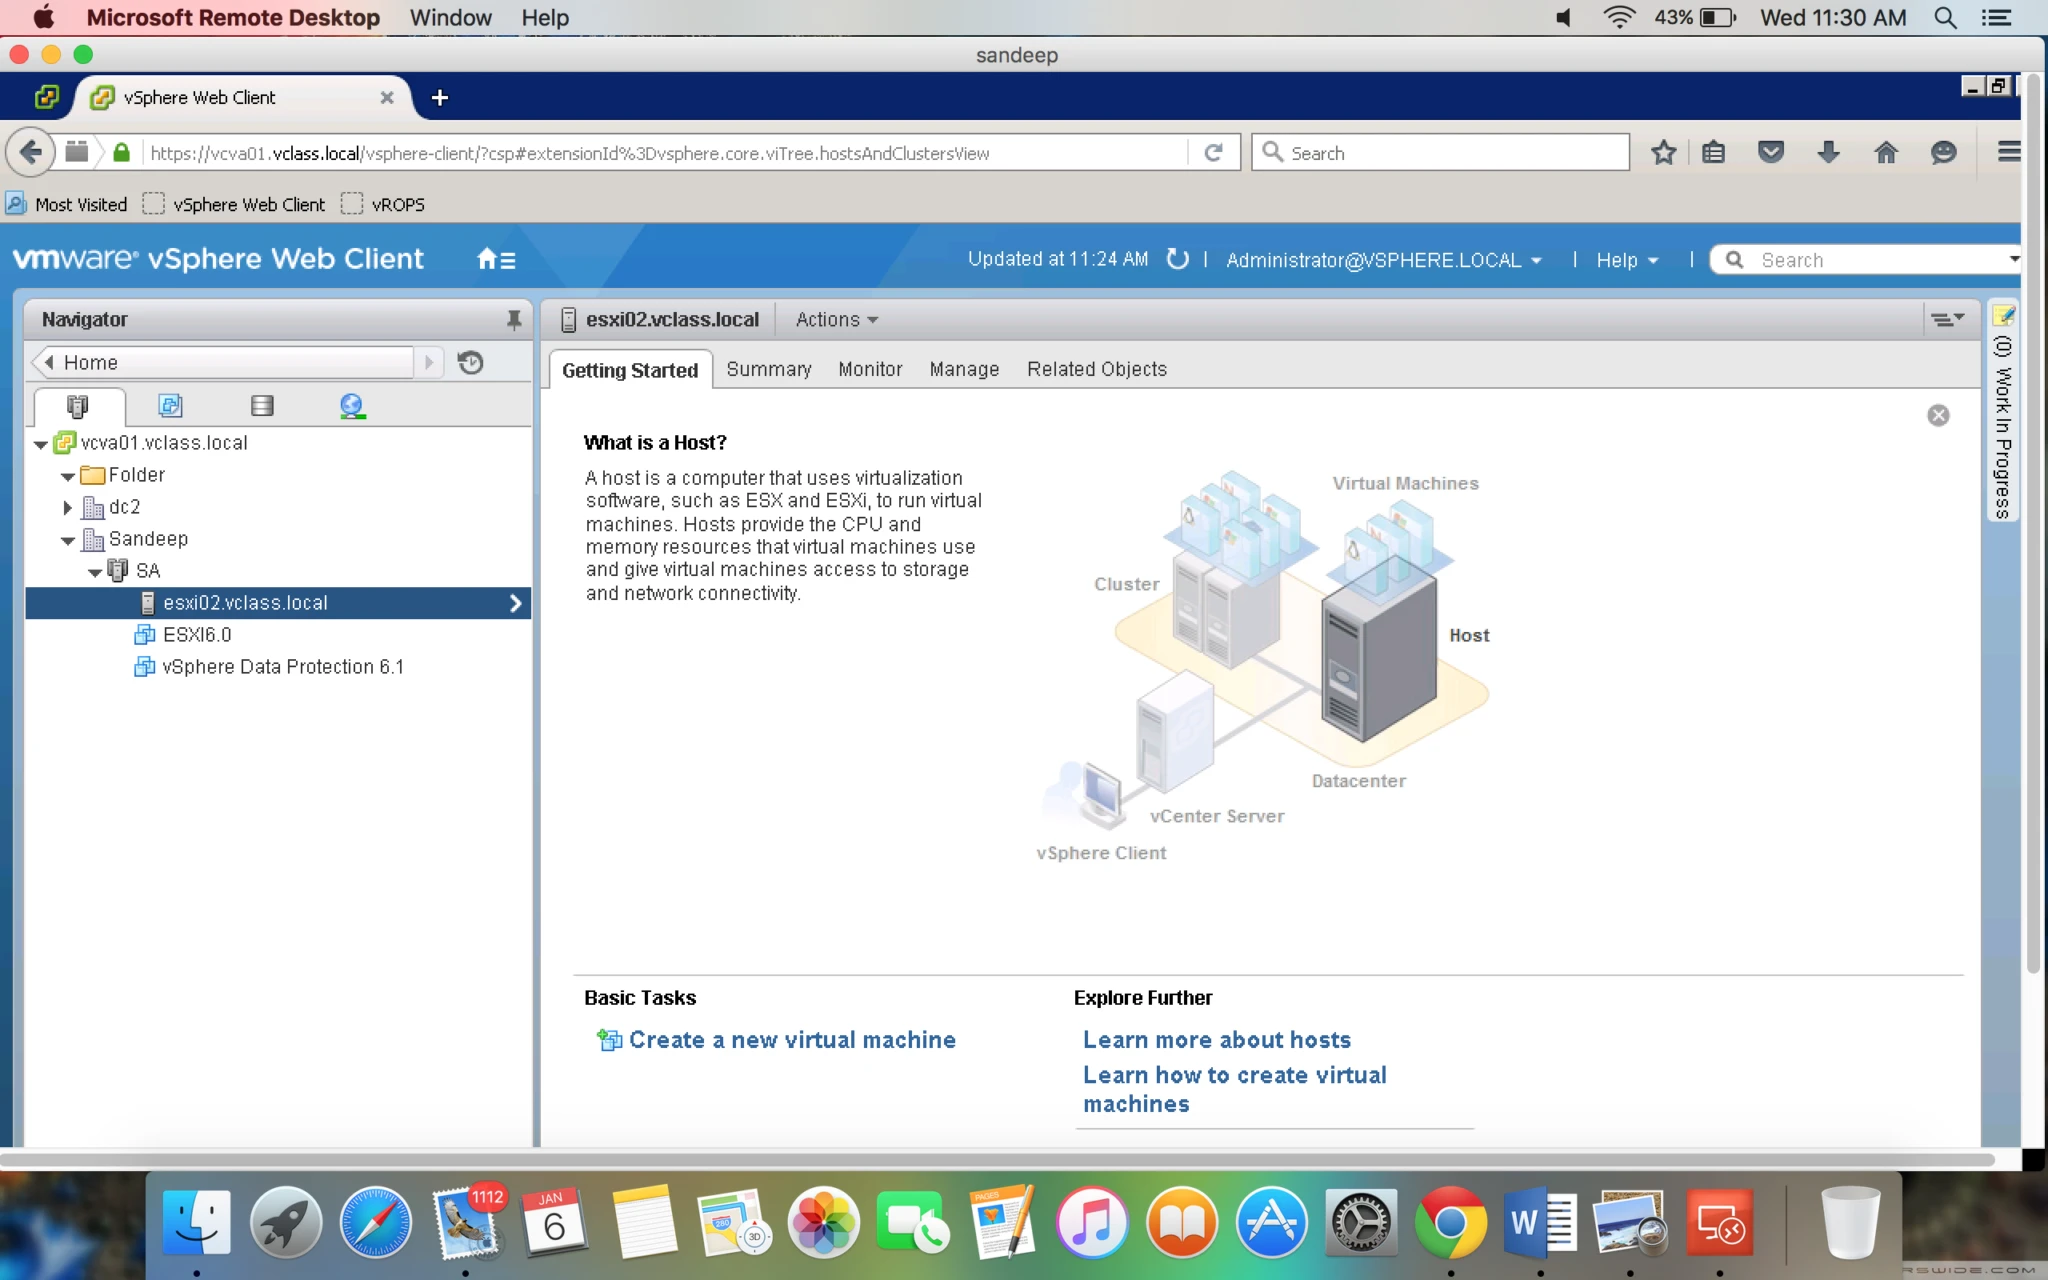Open Microsoft Word from the dock

click(x=1540, y=1222)
